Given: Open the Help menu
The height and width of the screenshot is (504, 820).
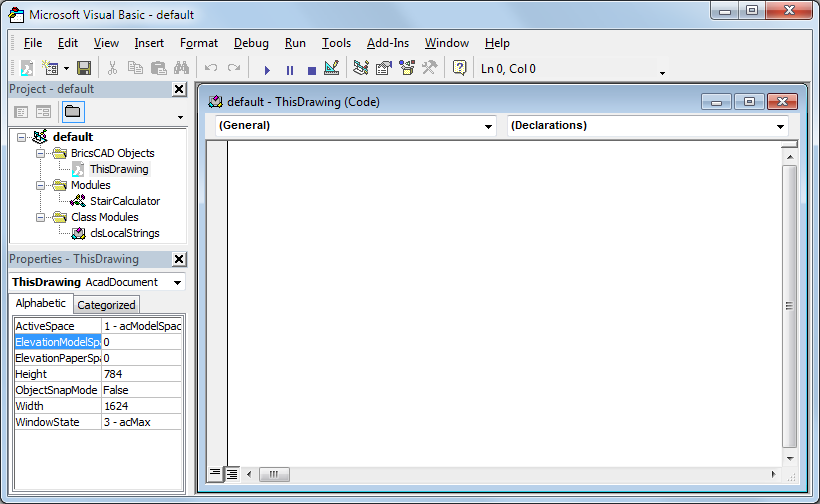Looking at the screenshot, I should 497,43.
